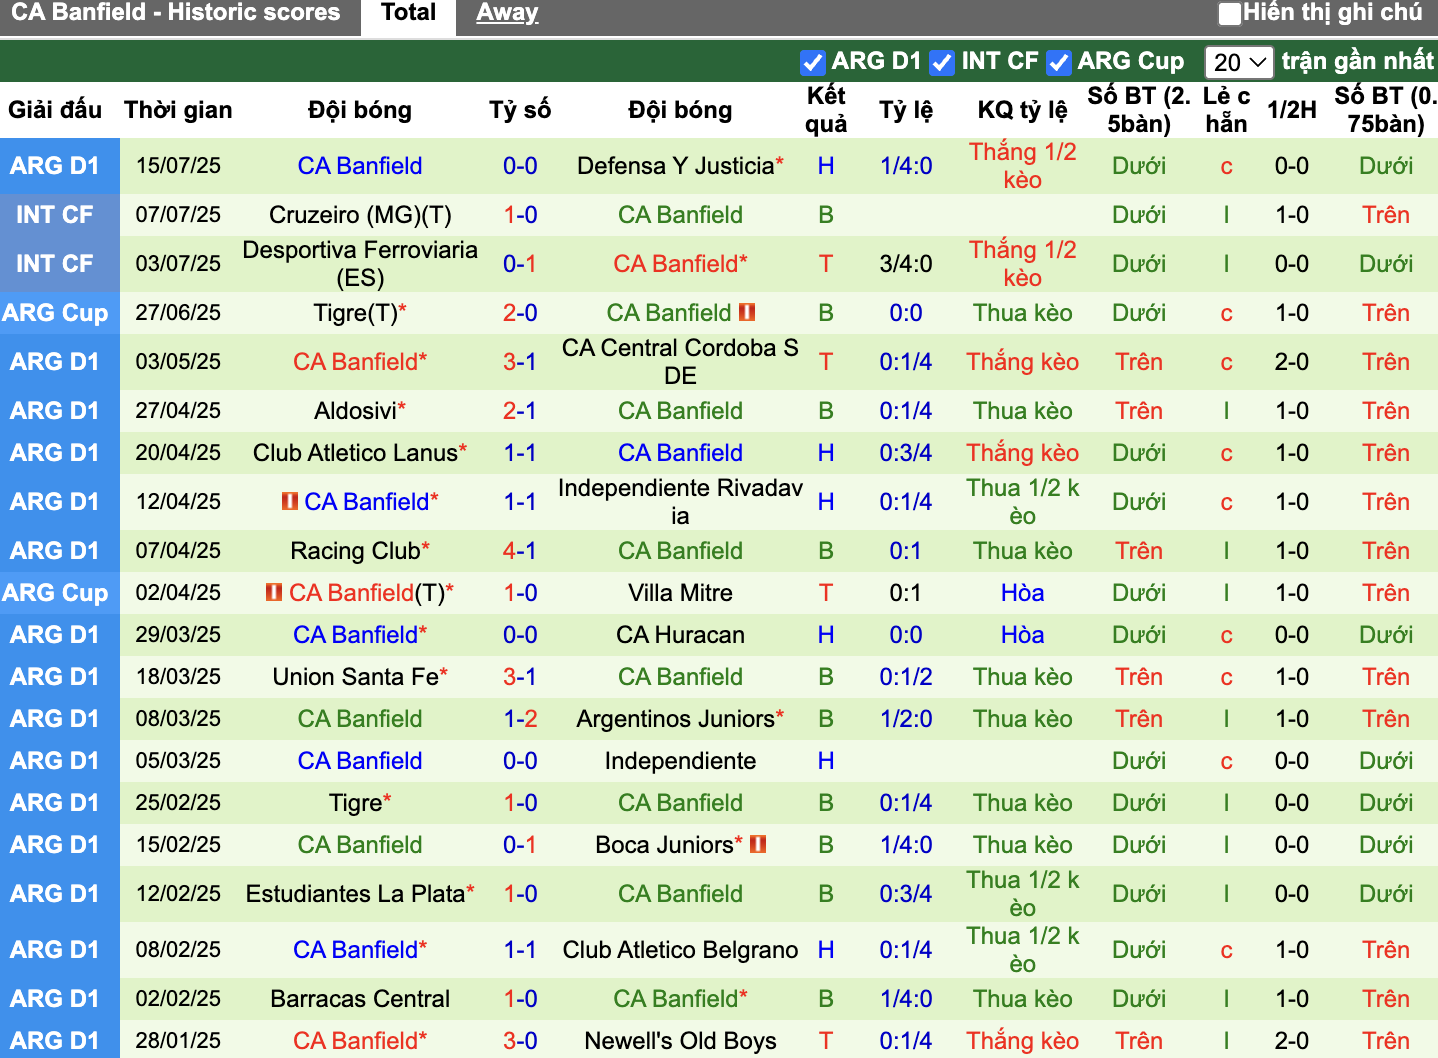Image resolution: width=1438 pixels, height=1058 pixels.
Task: Open the 20 recent matches dropdown
Action: [1238, 62]
